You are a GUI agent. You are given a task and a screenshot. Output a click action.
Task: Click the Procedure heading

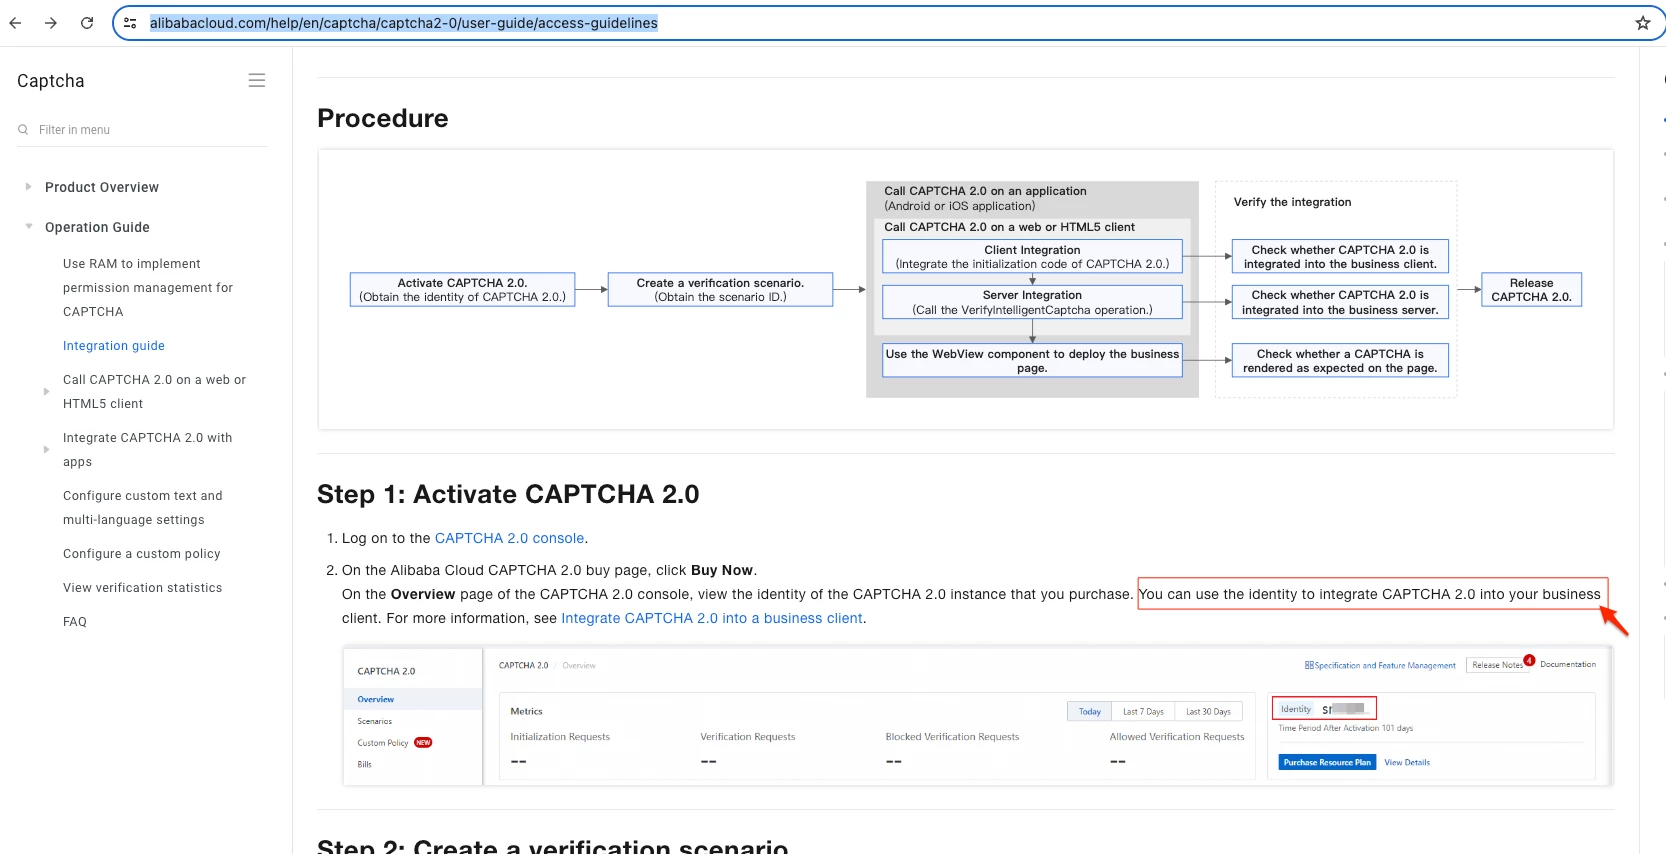click(x=383, y=118)
